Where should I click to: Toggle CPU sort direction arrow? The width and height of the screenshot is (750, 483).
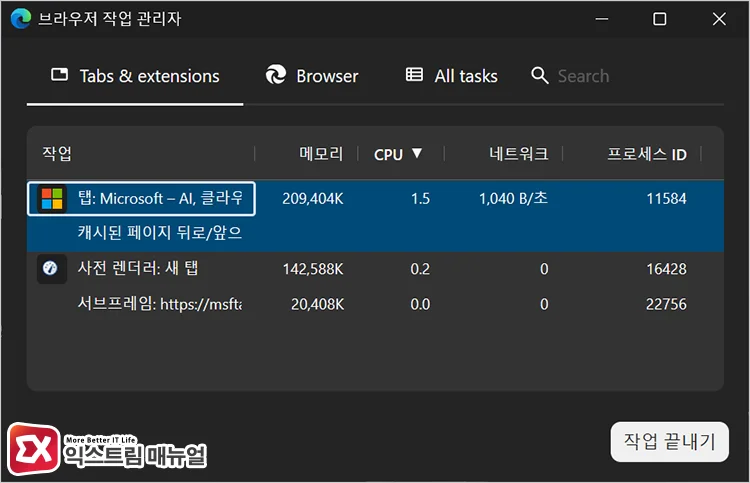point(417,153)
